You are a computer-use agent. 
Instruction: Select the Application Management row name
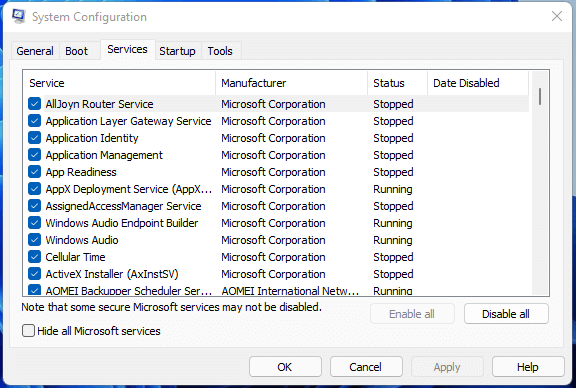[x=104, y=155]
